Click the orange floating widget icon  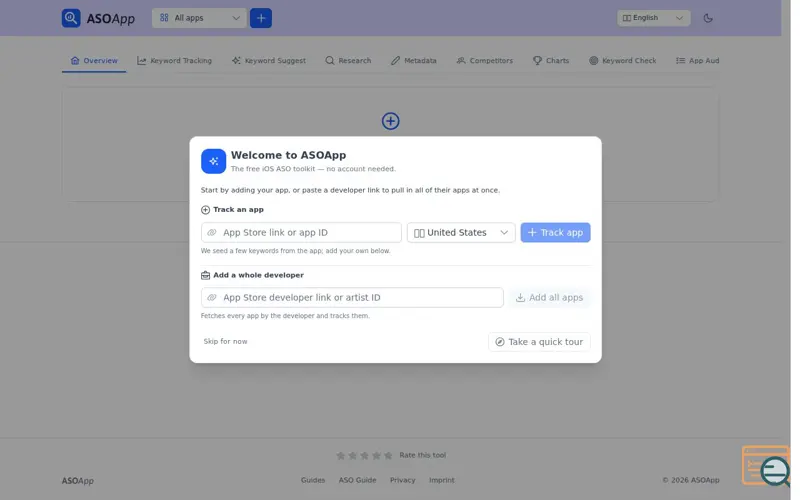pyautogui.click(x=766, y=466)
